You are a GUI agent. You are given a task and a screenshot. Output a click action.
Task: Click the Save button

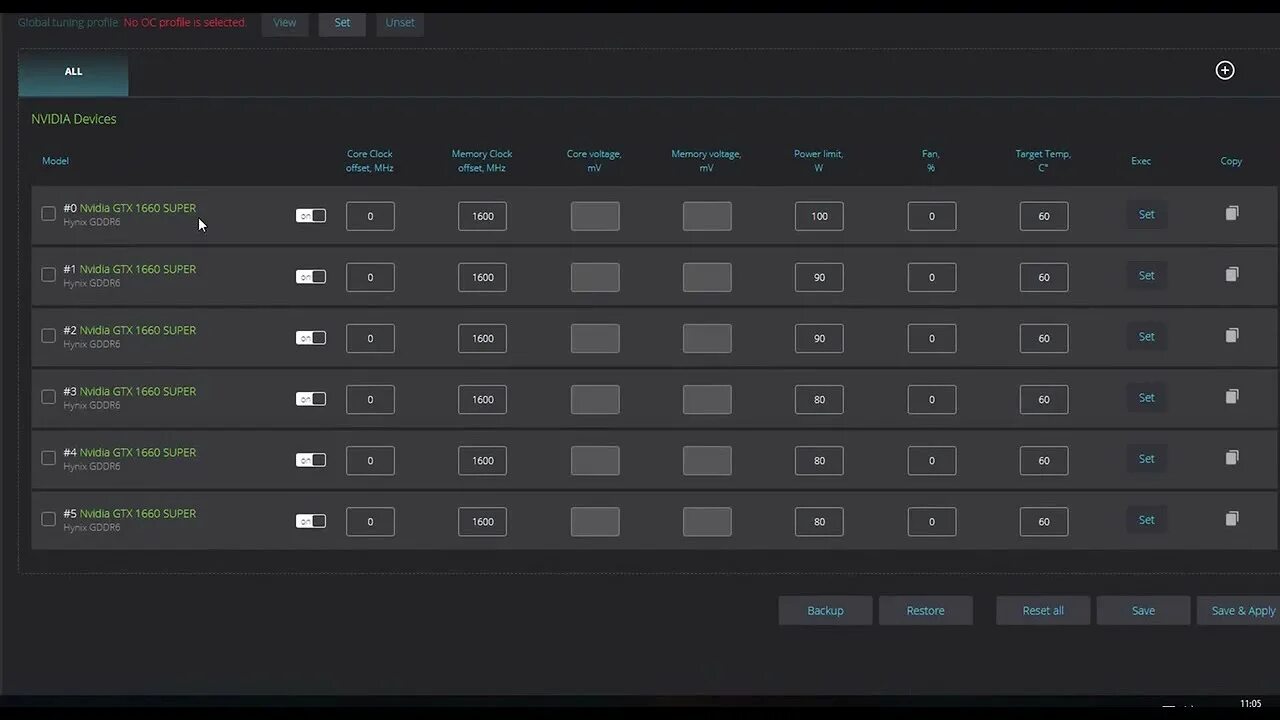pyautogui.click(x=1143, y=611)
